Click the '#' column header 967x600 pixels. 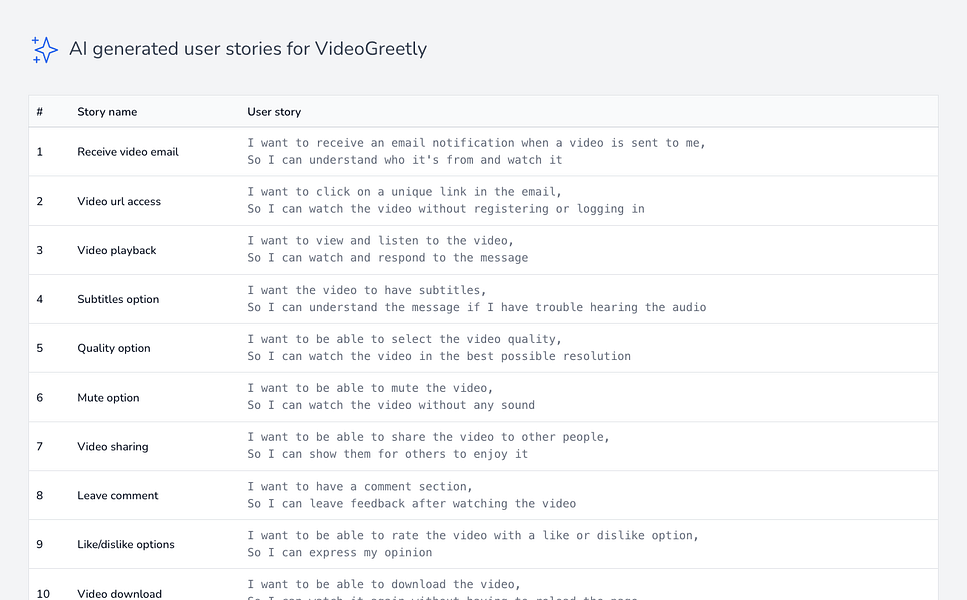pyautogui.click(x=40, y=112)
